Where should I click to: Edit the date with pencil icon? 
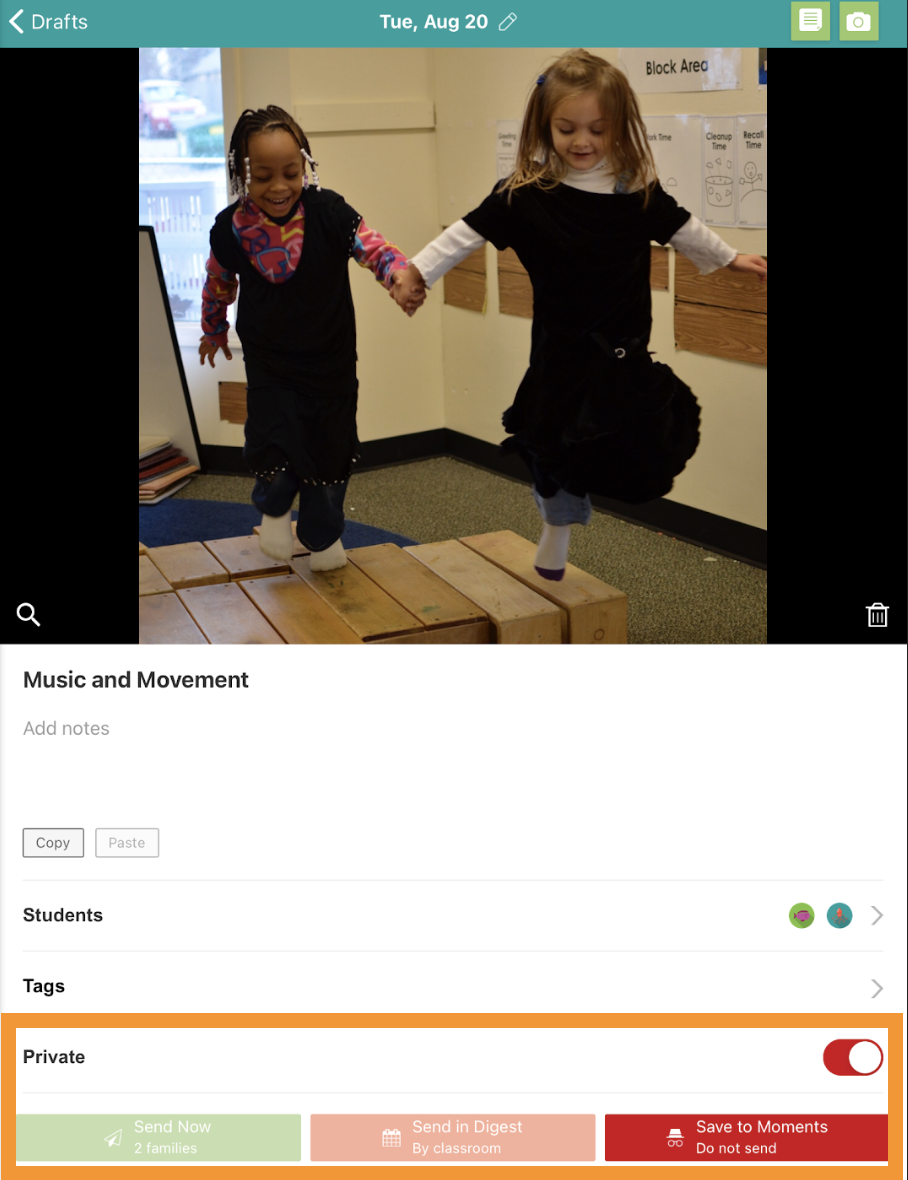(508, 22)
